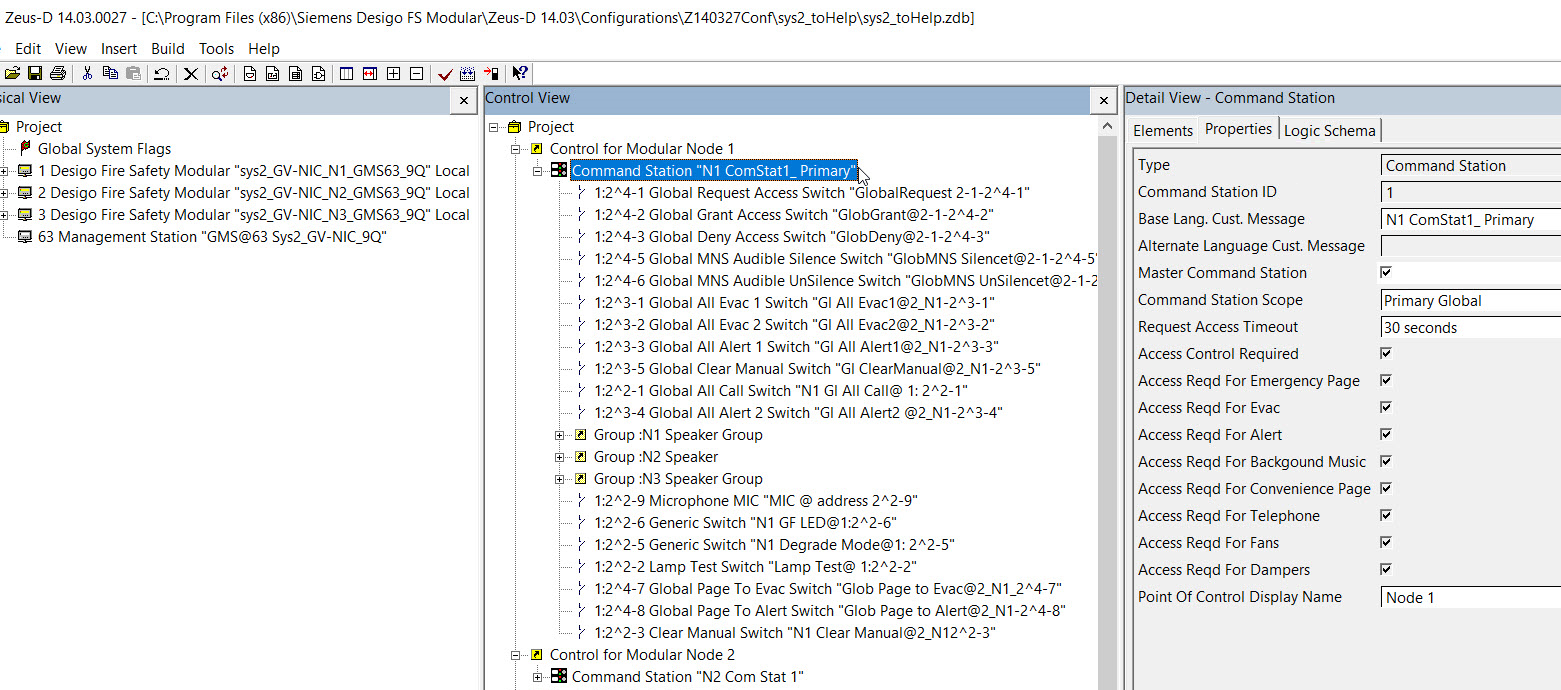This screenshot has width=1561, height=690.
Task: Toggle Access Reqd For Dampers checkbox
Action: coord(1386,570)
